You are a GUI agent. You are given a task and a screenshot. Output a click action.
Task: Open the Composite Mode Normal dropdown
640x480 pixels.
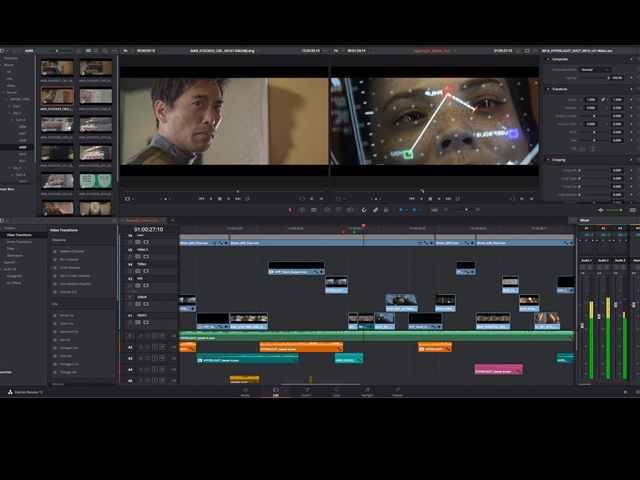point(595,70)
